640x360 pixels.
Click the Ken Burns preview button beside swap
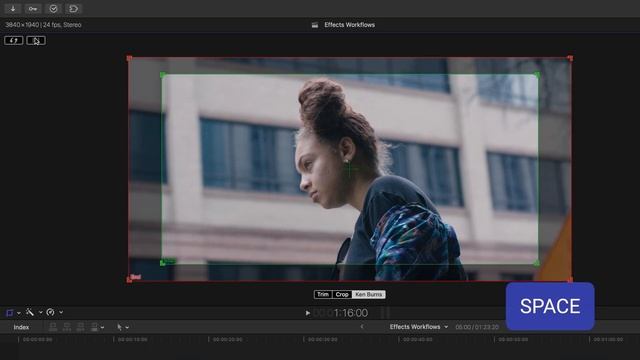point(36,40)
